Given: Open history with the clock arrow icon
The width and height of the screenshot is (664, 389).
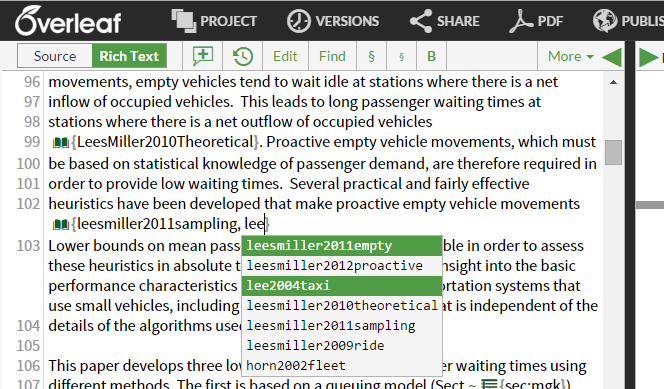Looking at the screenshot, I should (x=243, y=56).
